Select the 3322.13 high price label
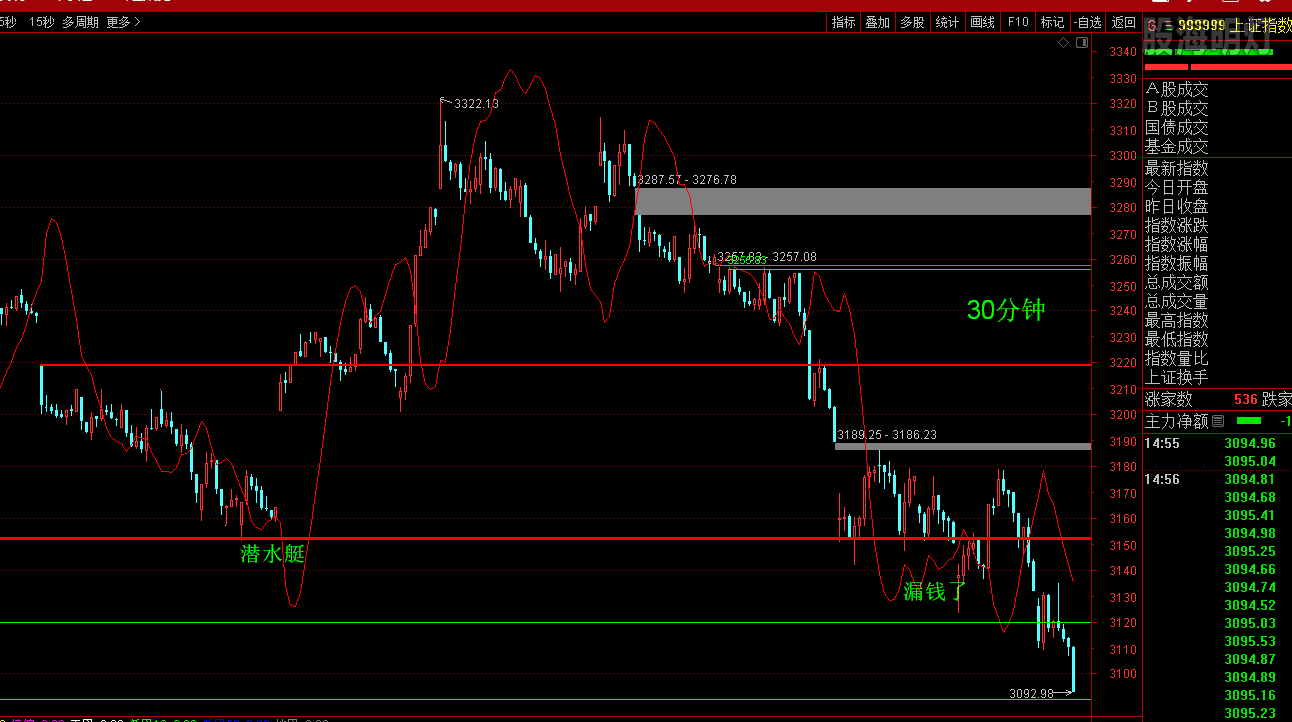The width and height of the screenshot is (1292, 722). click(x=476, y=103)
